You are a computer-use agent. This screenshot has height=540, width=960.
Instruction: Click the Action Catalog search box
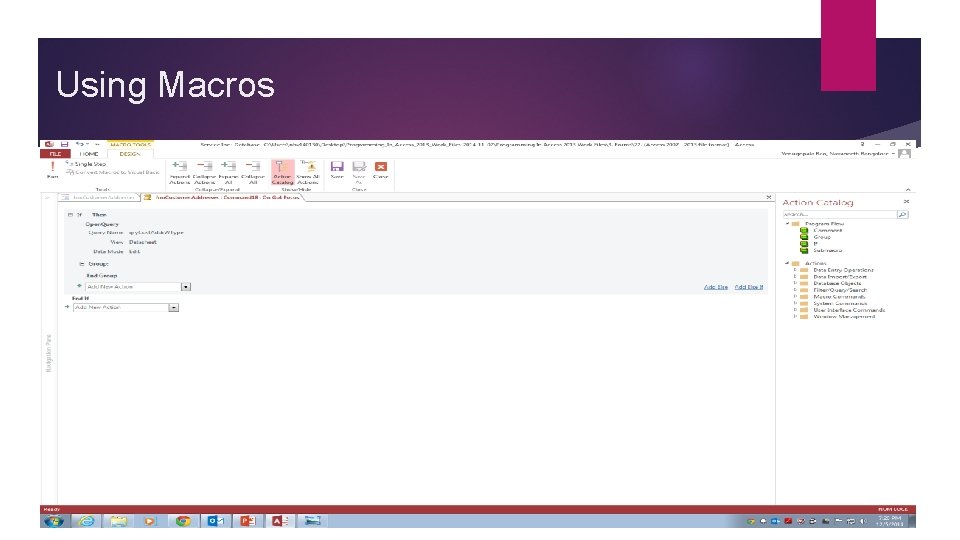[x=839, y=215]
